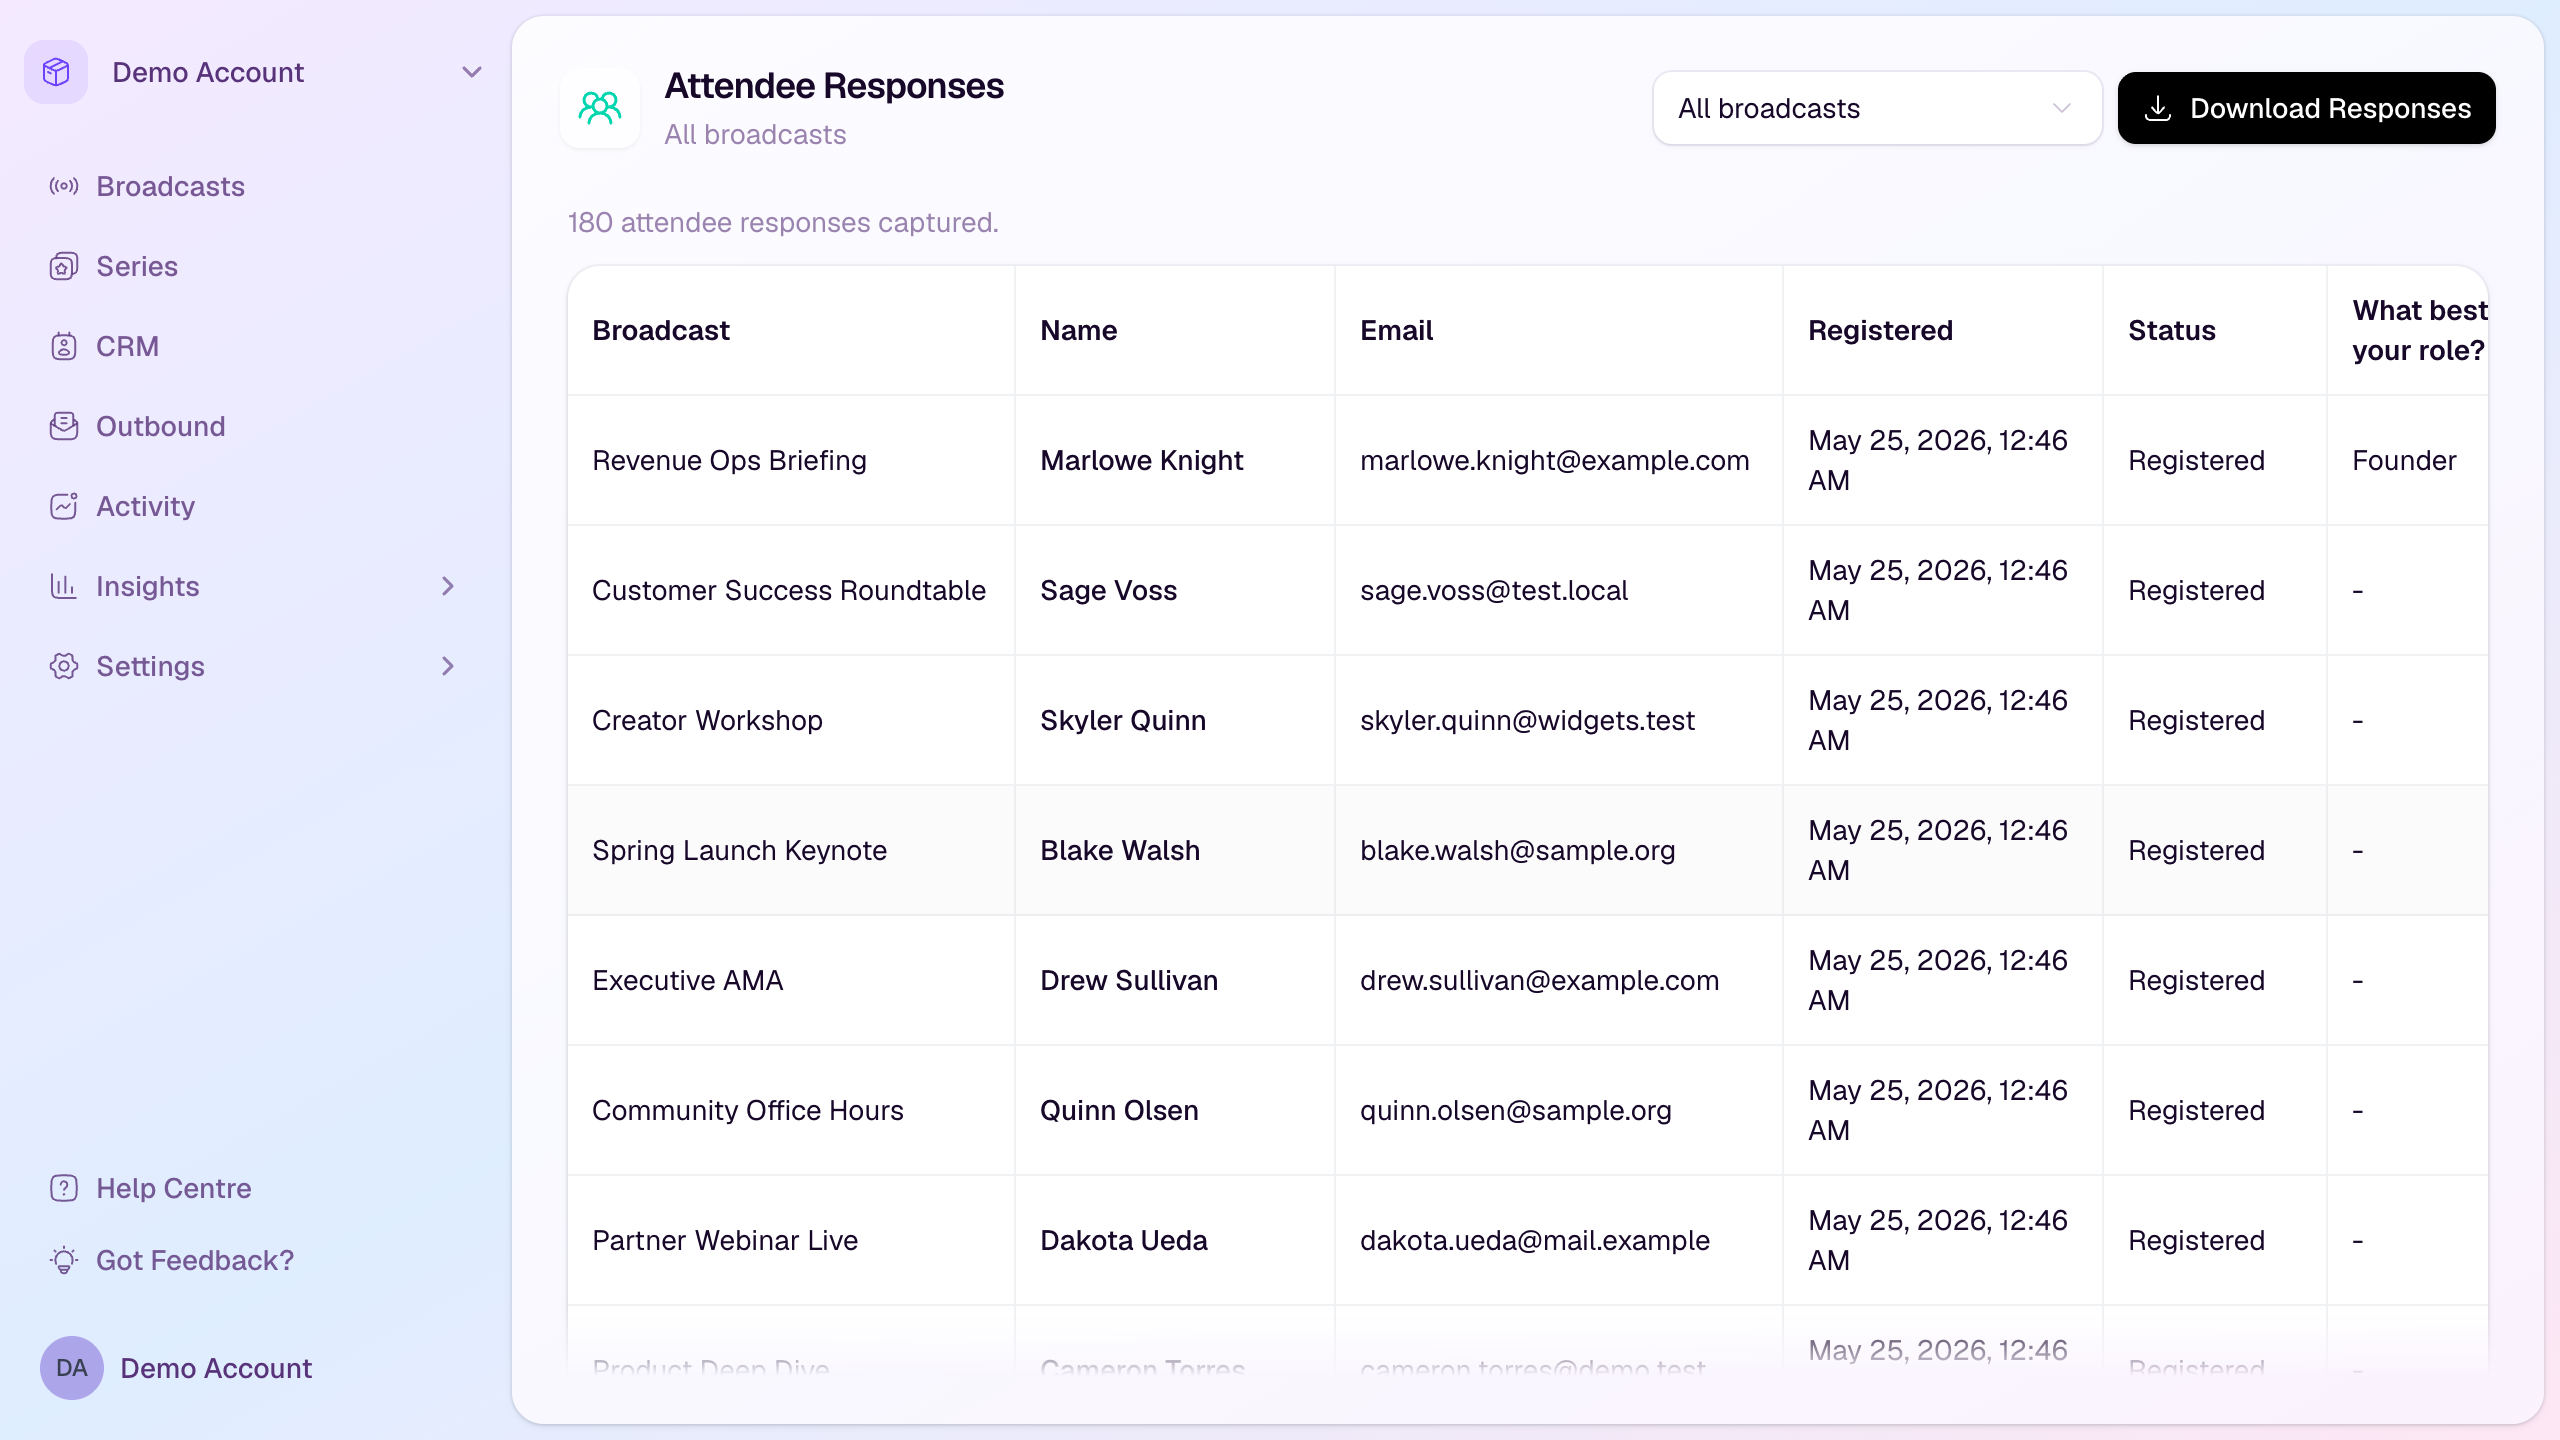Open the All broadcasts filter dropdown
This screenshot has width=2560, height=1440.
tap(1877, 108)
